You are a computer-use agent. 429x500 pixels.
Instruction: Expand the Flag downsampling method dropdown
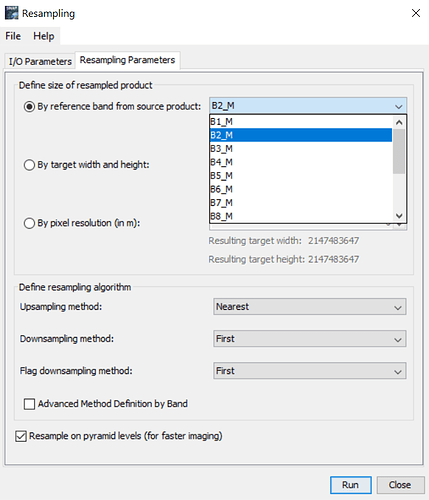310,371
